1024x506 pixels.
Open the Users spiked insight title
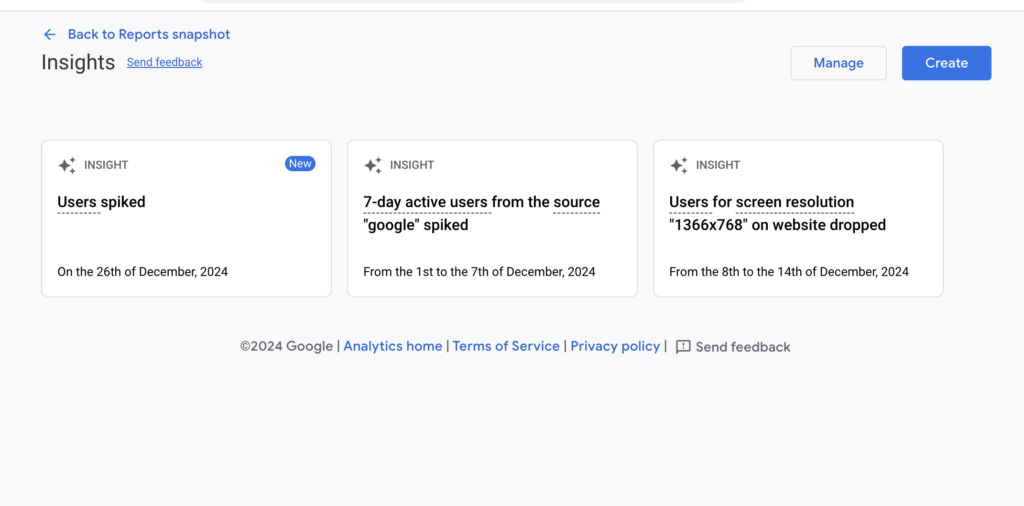coord(101,202)
